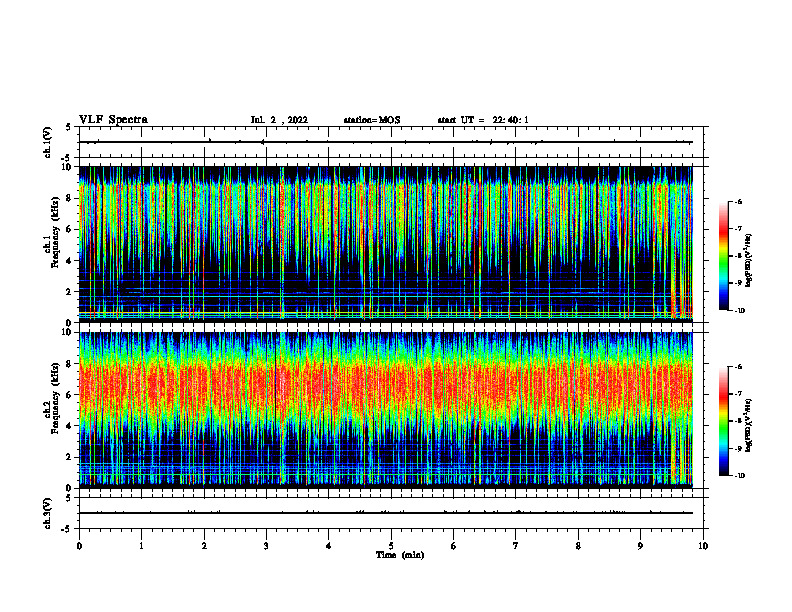Click the "ch.3(V)" waveform axis label
This screenshot has height=612, width=792.
[47, 513]
